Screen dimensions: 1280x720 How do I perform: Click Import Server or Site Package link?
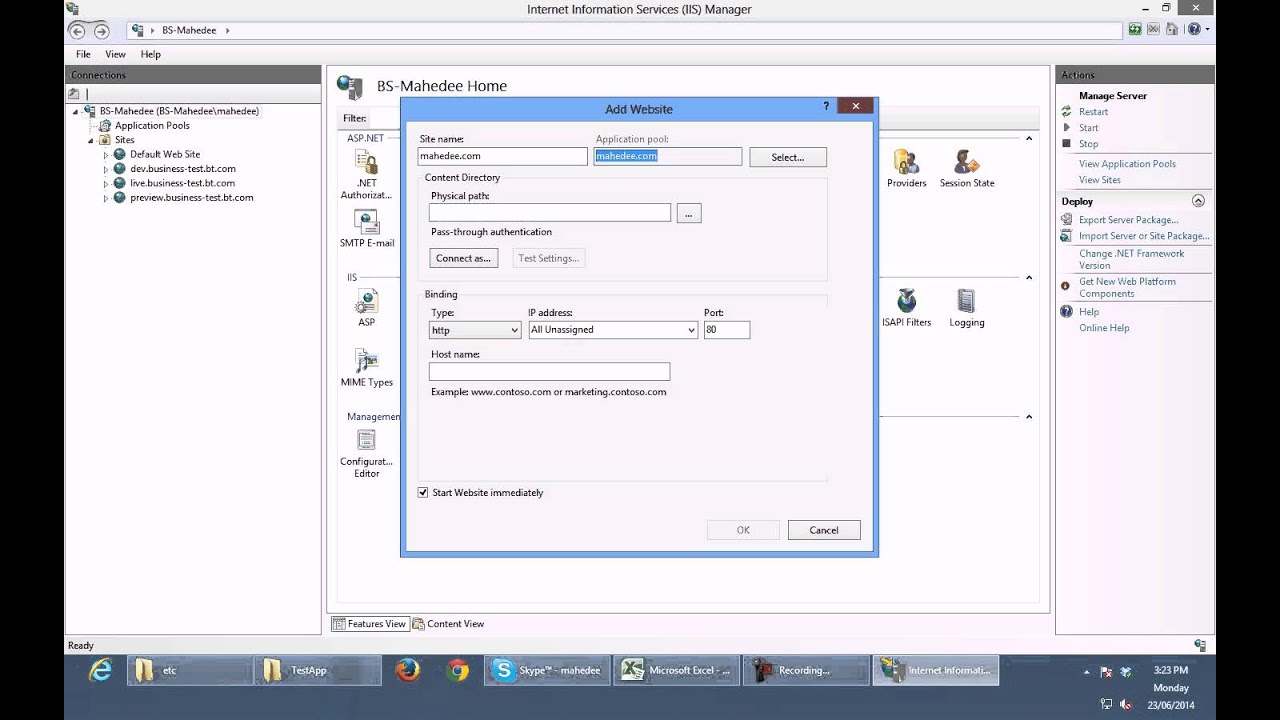pos(1144,236)
